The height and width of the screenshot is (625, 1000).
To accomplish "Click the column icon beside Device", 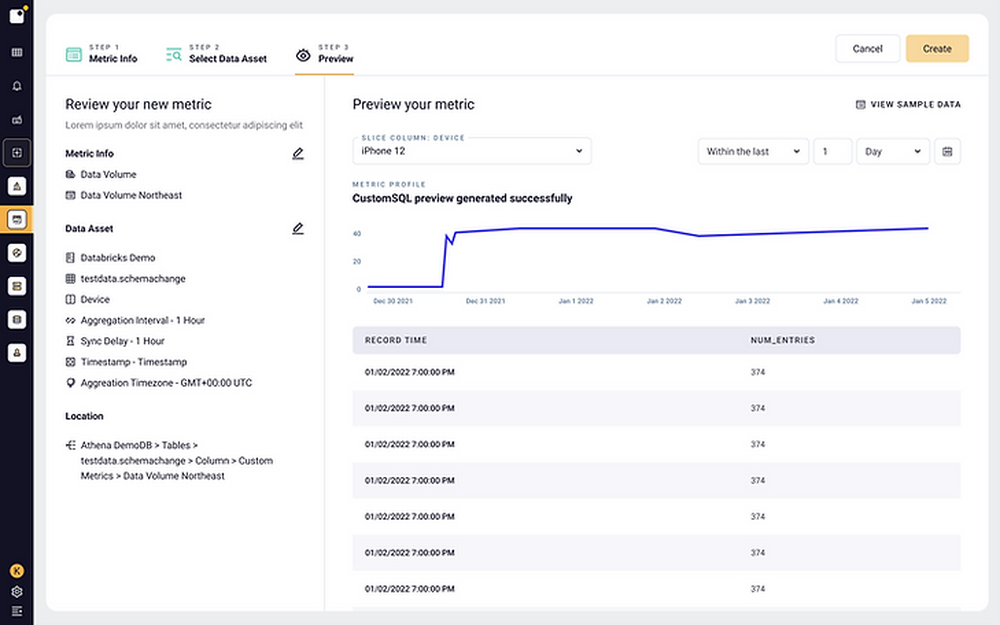I will [x=70, y=300].
